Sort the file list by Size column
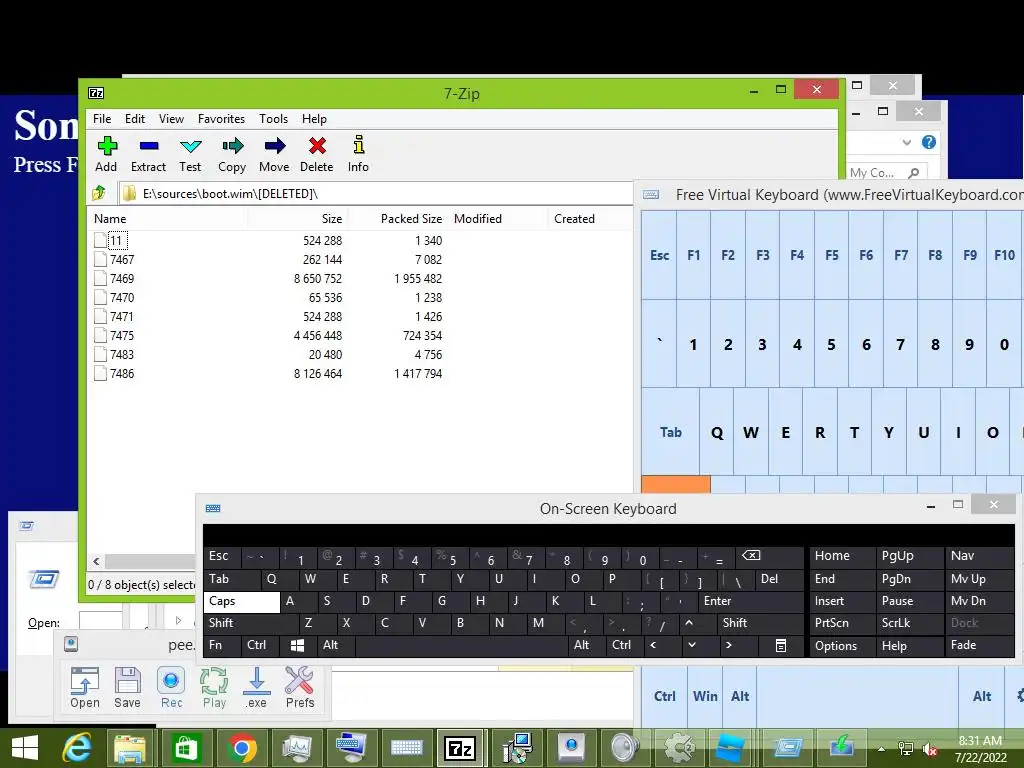This screenshot has width=1024, height=768. (297, 219)
